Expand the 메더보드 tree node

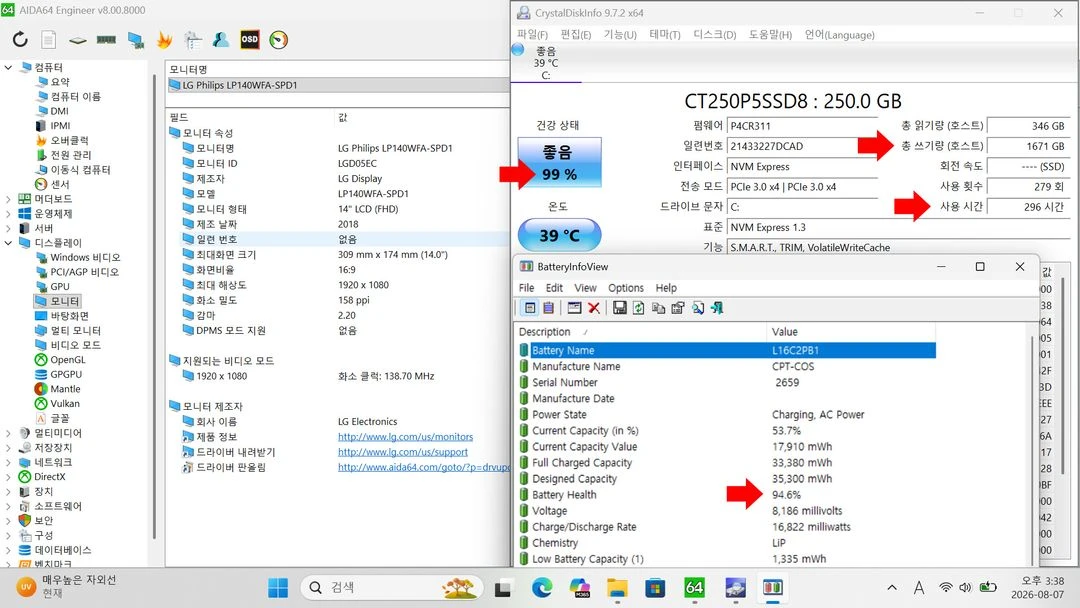click(x=8, y=199)
